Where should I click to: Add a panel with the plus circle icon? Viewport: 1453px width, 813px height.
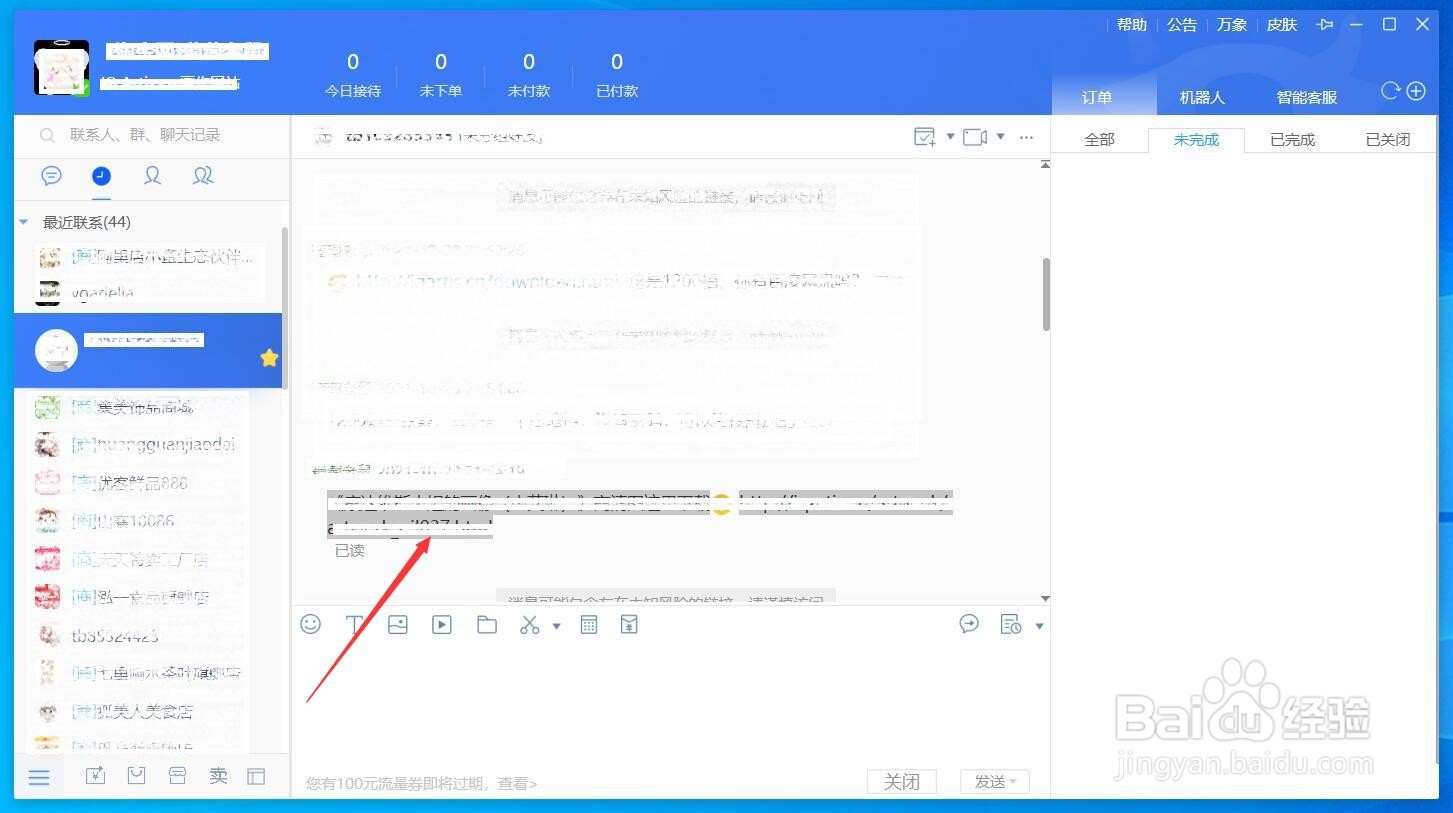pyautogui.click(x=1416, y=91)
